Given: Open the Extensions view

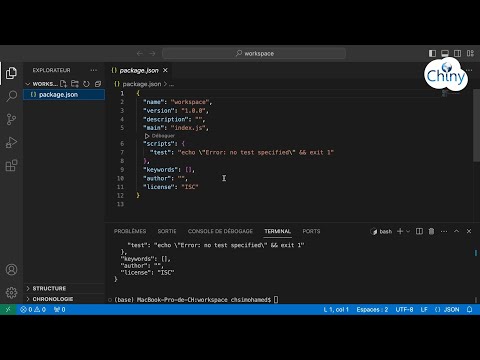Looking at the screenshot, I should pos(11,165).
